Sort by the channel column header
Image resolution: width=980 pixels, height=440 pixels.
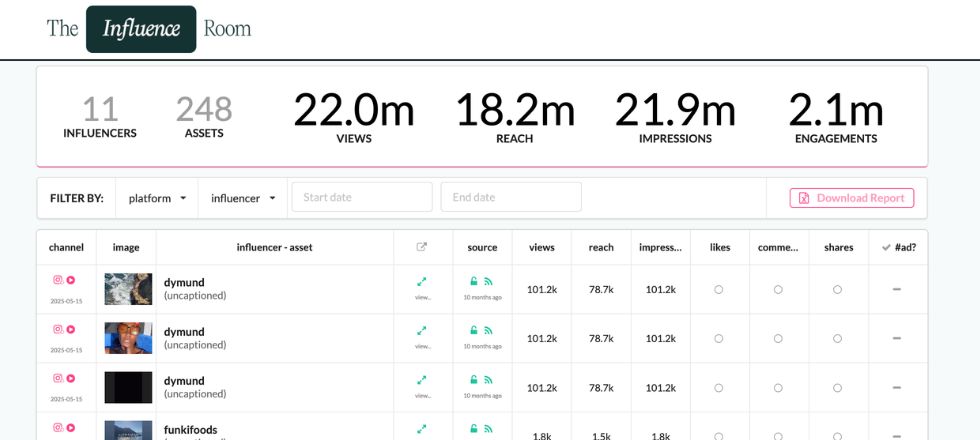point(66,248)
